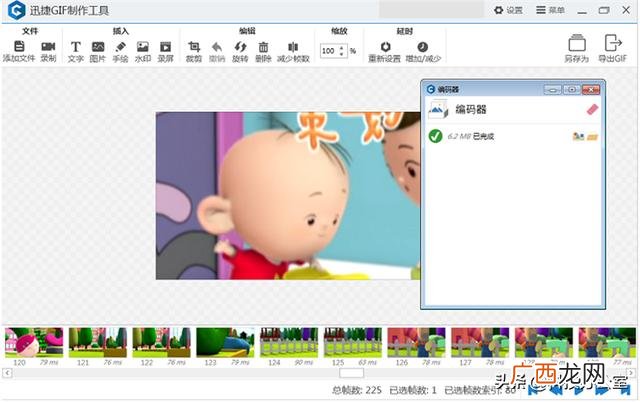Screen dimensions: 640x402
Task: Click the 总帧数: 225 status text
Action: (x=357, y=390)
